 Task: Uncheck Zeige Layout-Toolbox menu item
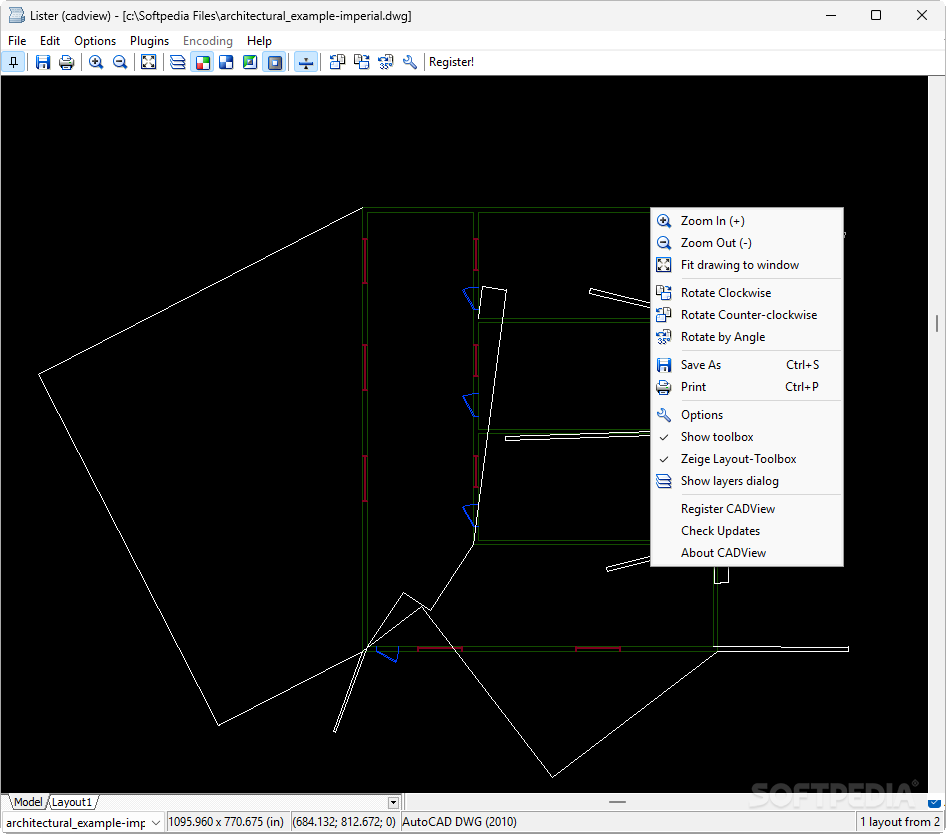(x=747, y=459)
